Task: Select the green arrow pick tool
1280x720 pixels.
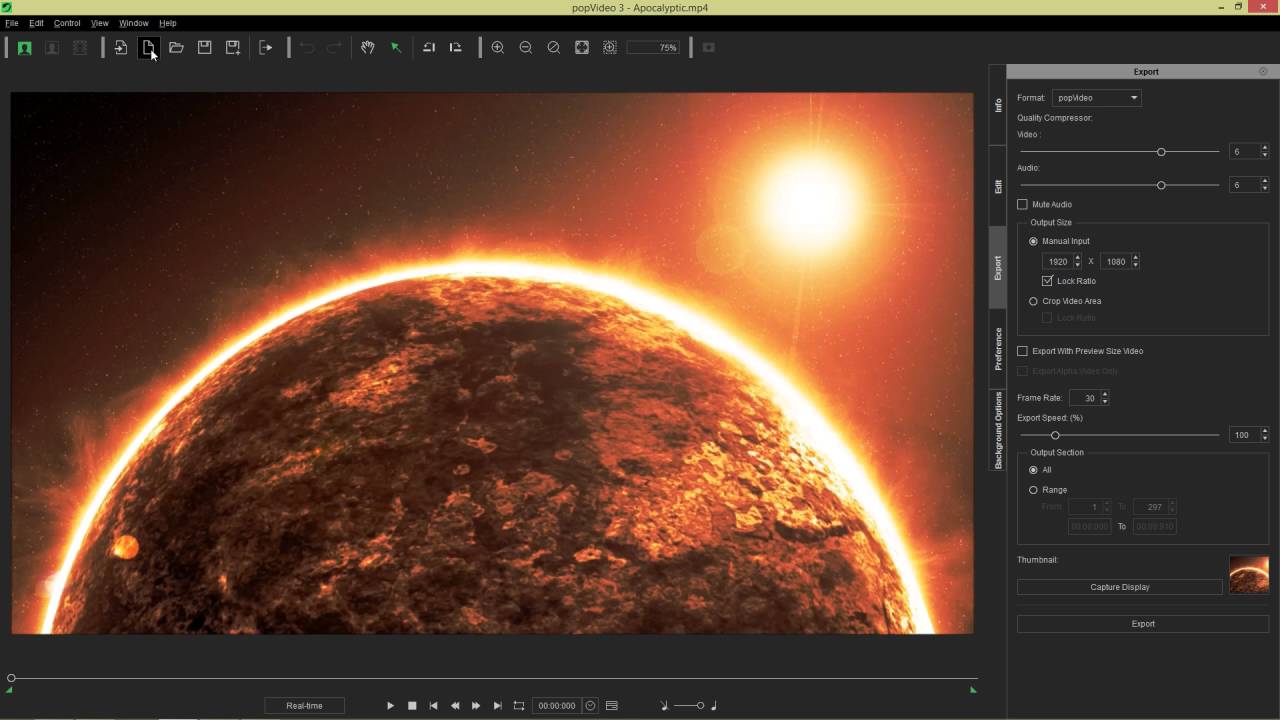Action: pos(396,47)
